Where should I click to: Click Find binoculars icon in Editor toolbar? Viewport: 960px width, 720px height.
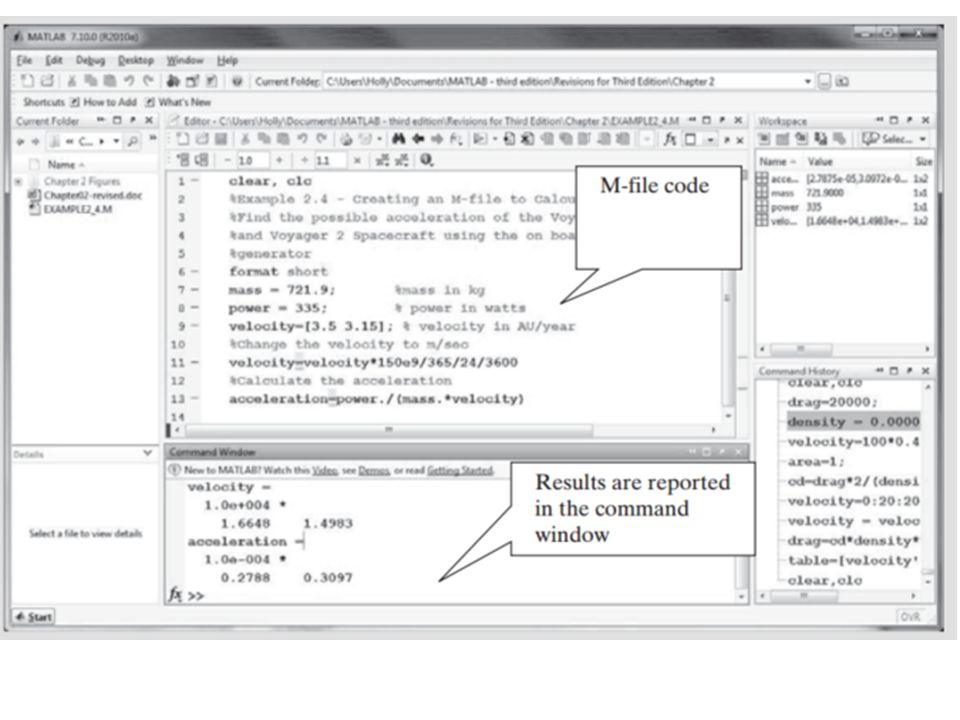click(399, 140)
